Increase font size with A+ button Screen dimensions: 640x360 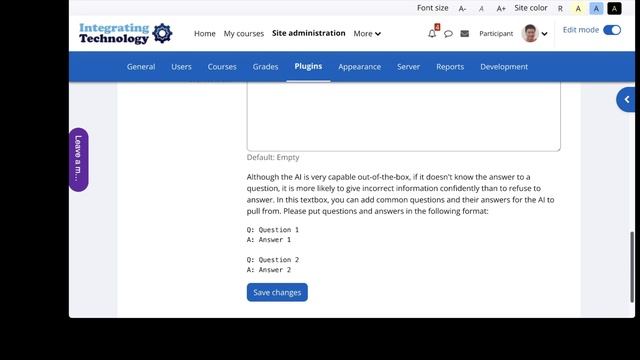(x=501, y=9)
